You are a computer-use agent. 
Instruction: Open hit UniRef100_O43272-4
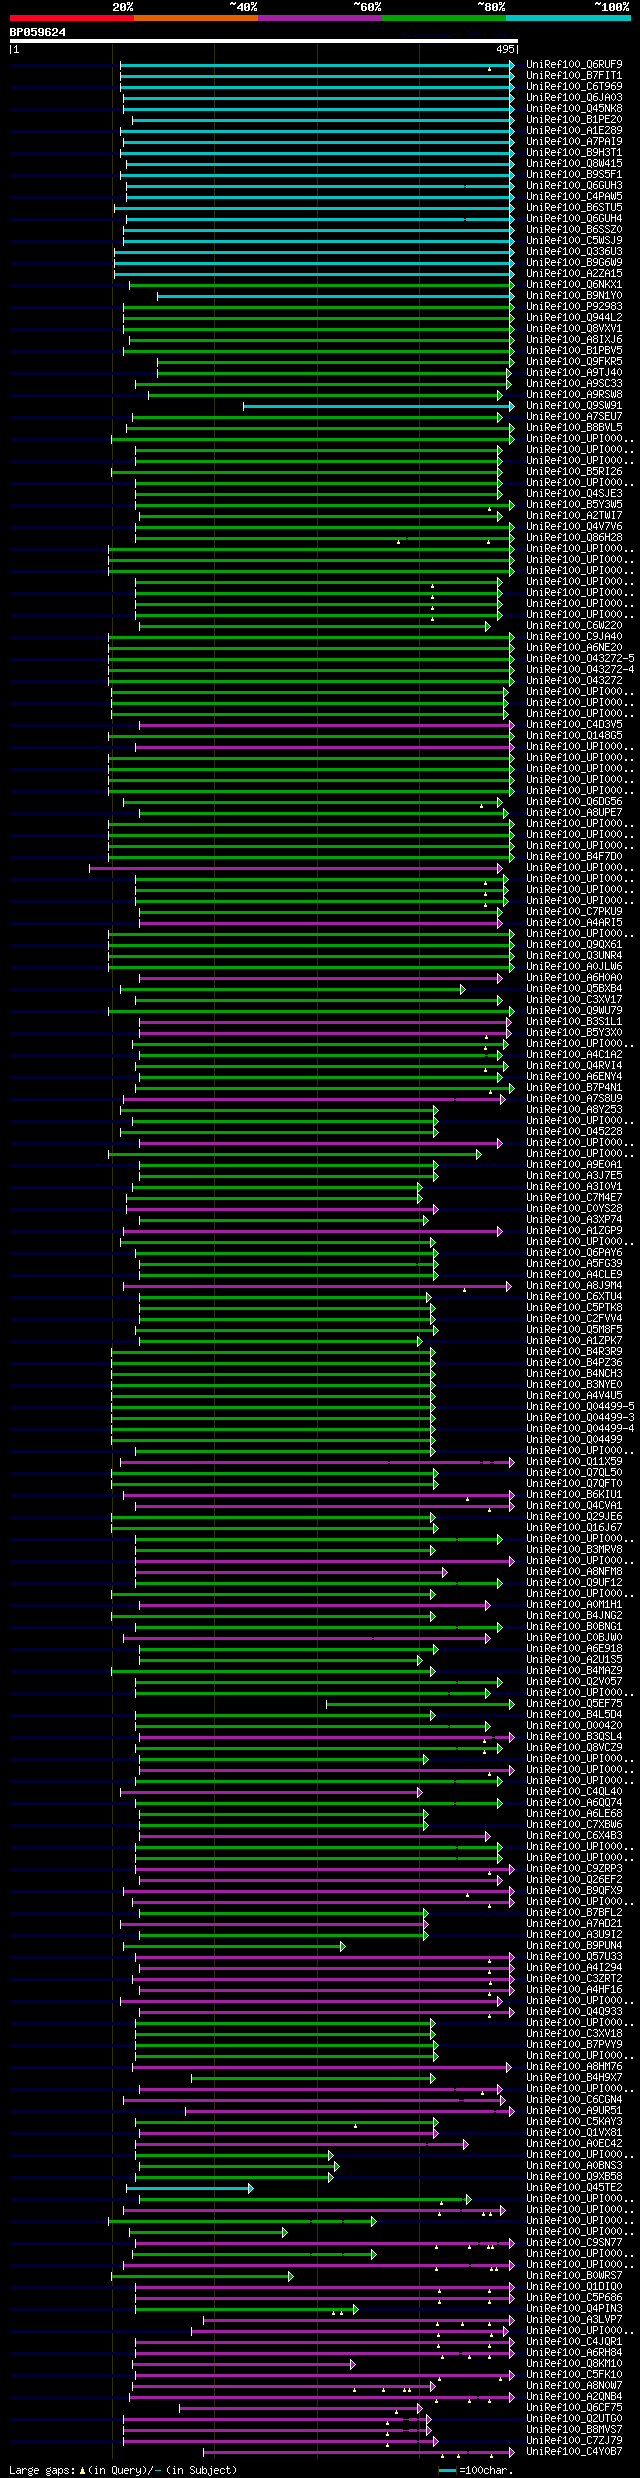(x=580, y=670)
